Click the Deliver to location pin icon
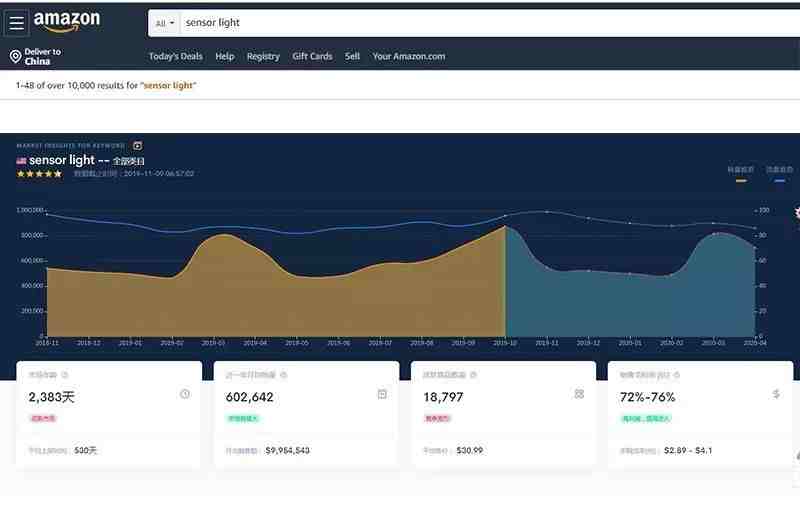800x510 pixels. pos(15,56)
